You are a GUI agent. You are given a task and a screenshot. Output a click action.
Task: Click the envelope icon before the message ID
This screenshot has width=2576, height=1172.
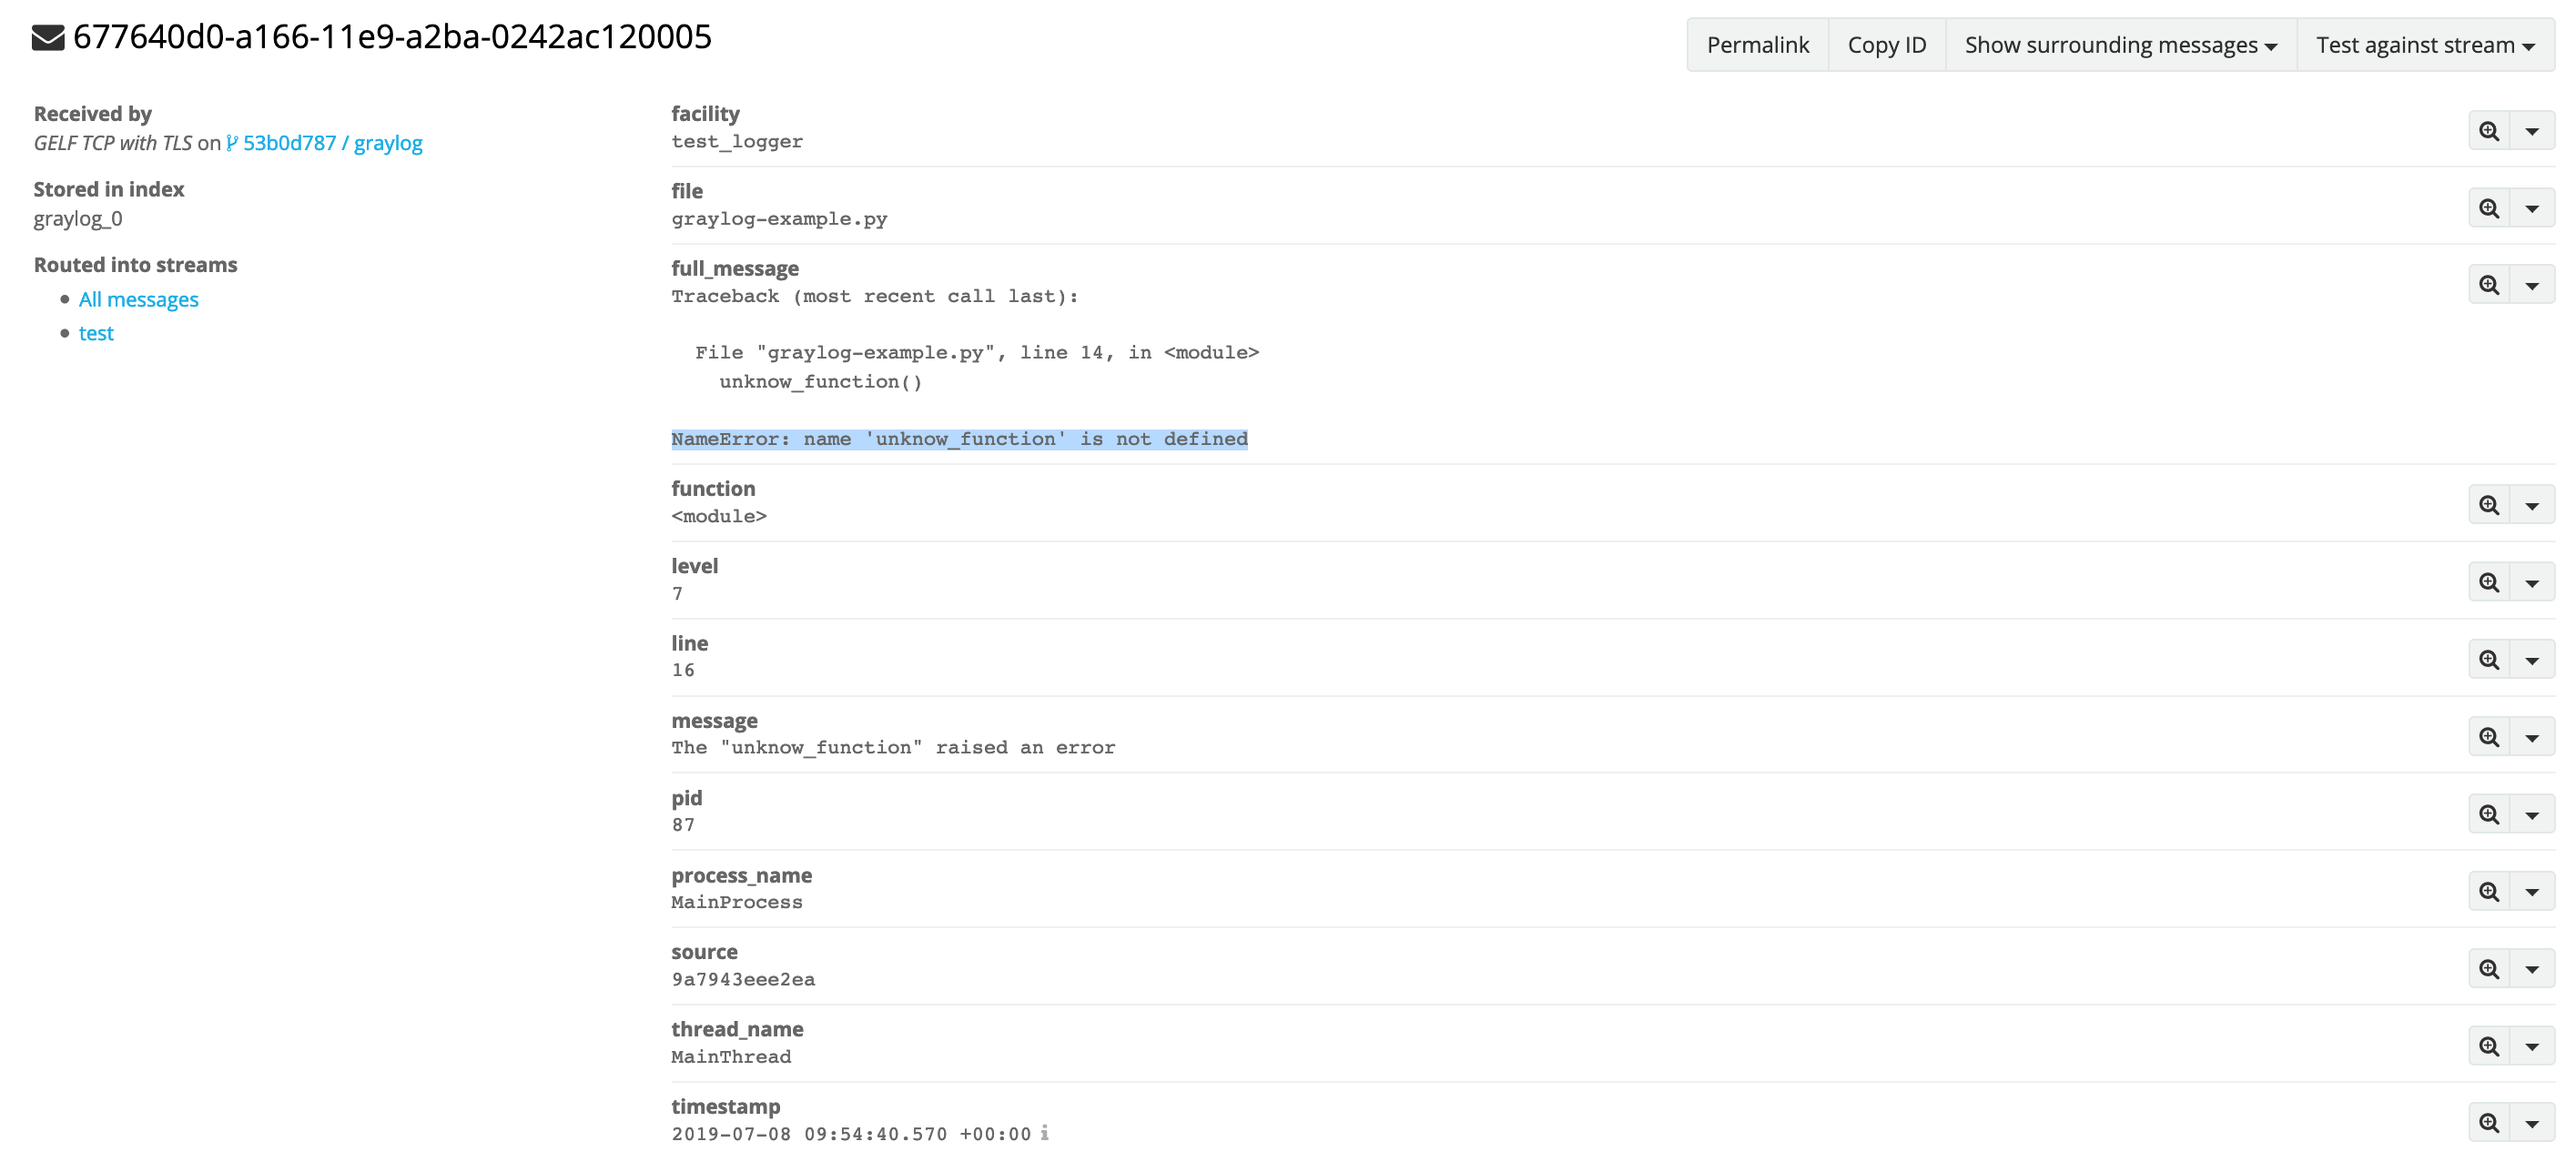coord(45,38)
